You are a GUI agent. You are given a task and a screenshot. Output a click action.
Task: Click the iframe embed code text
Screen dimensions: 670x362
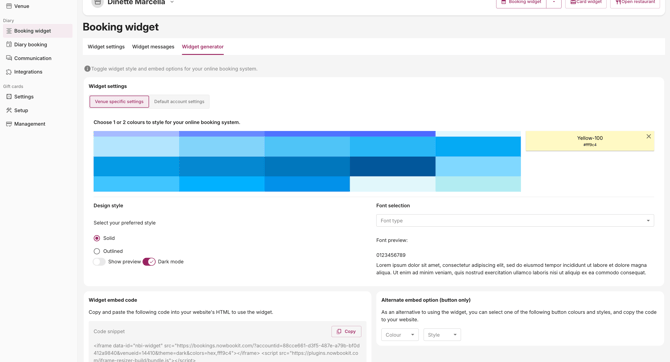coord(227,353)
